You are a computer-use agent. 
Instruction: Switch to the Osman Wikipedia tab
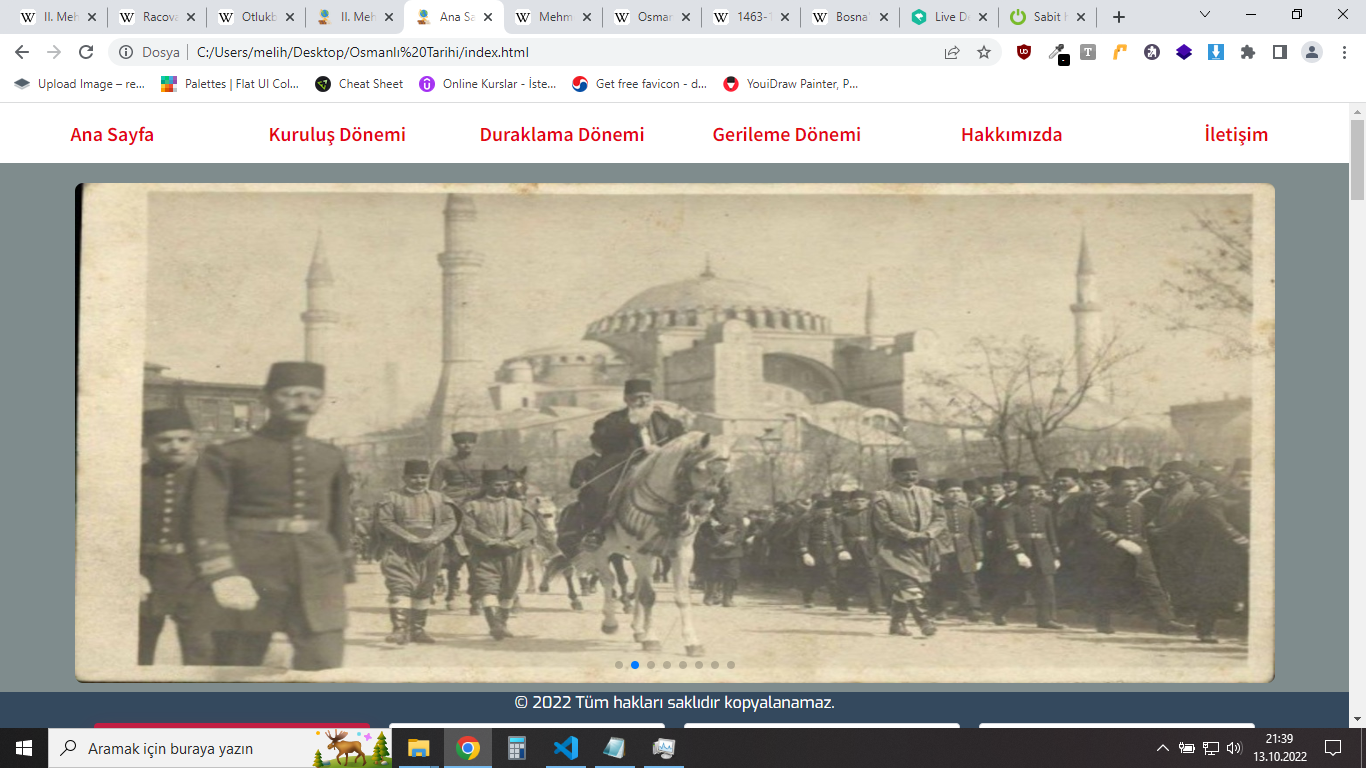tap(651, 17)
